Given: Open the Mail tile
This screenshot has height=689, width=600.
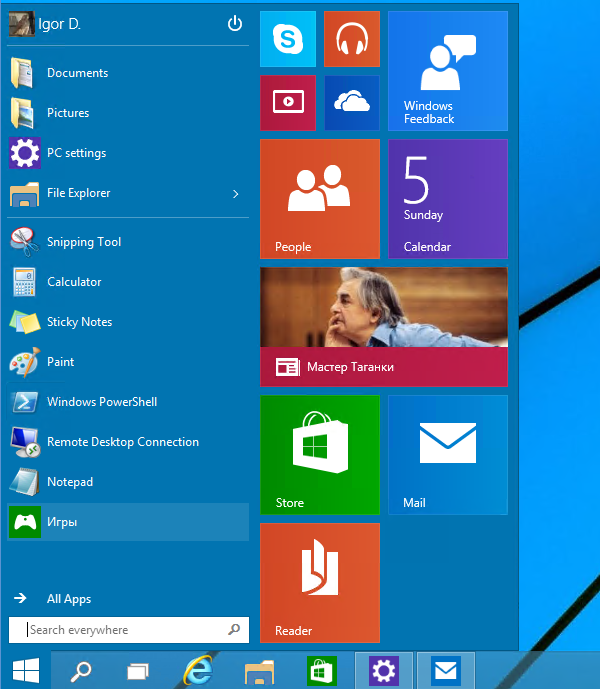Looking at the screenshot, I should pyautogui.click(x=448, y=455).
